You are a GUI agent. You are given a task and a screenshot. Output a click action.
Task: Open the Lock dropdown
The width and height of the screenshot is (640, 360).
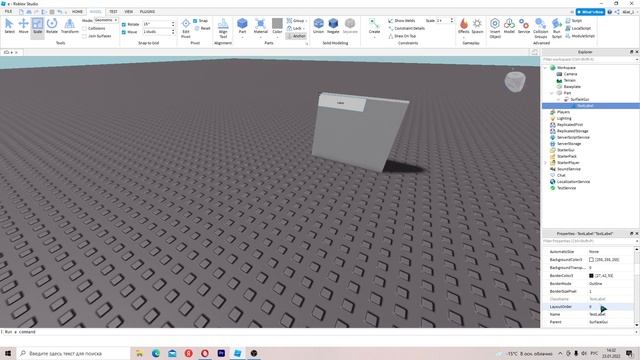(x=295, y=28)
